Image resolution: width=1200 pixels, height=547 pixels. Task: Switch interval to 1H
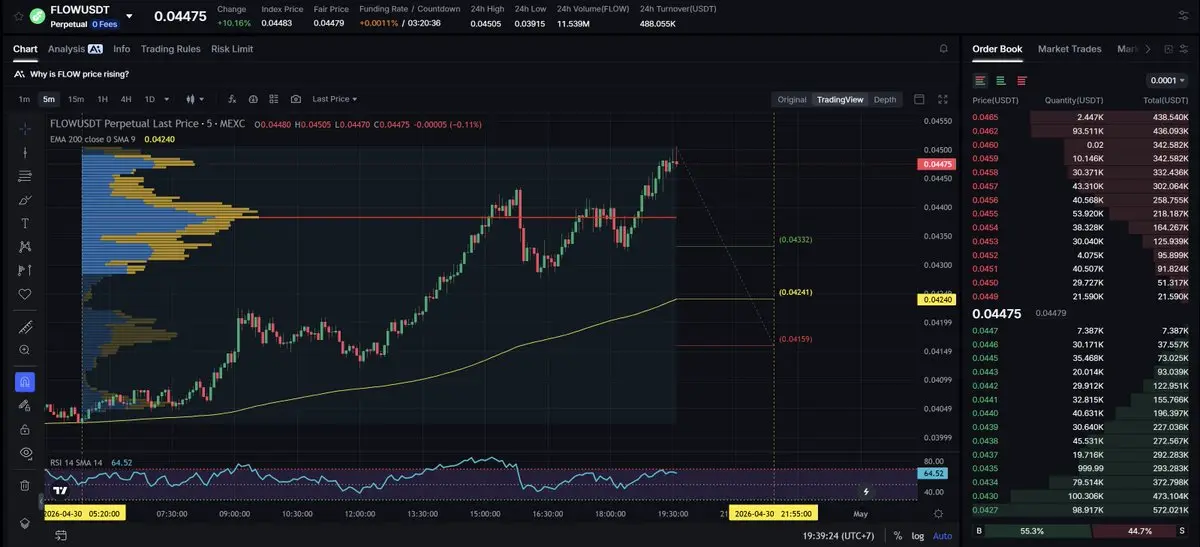(102, 99)
